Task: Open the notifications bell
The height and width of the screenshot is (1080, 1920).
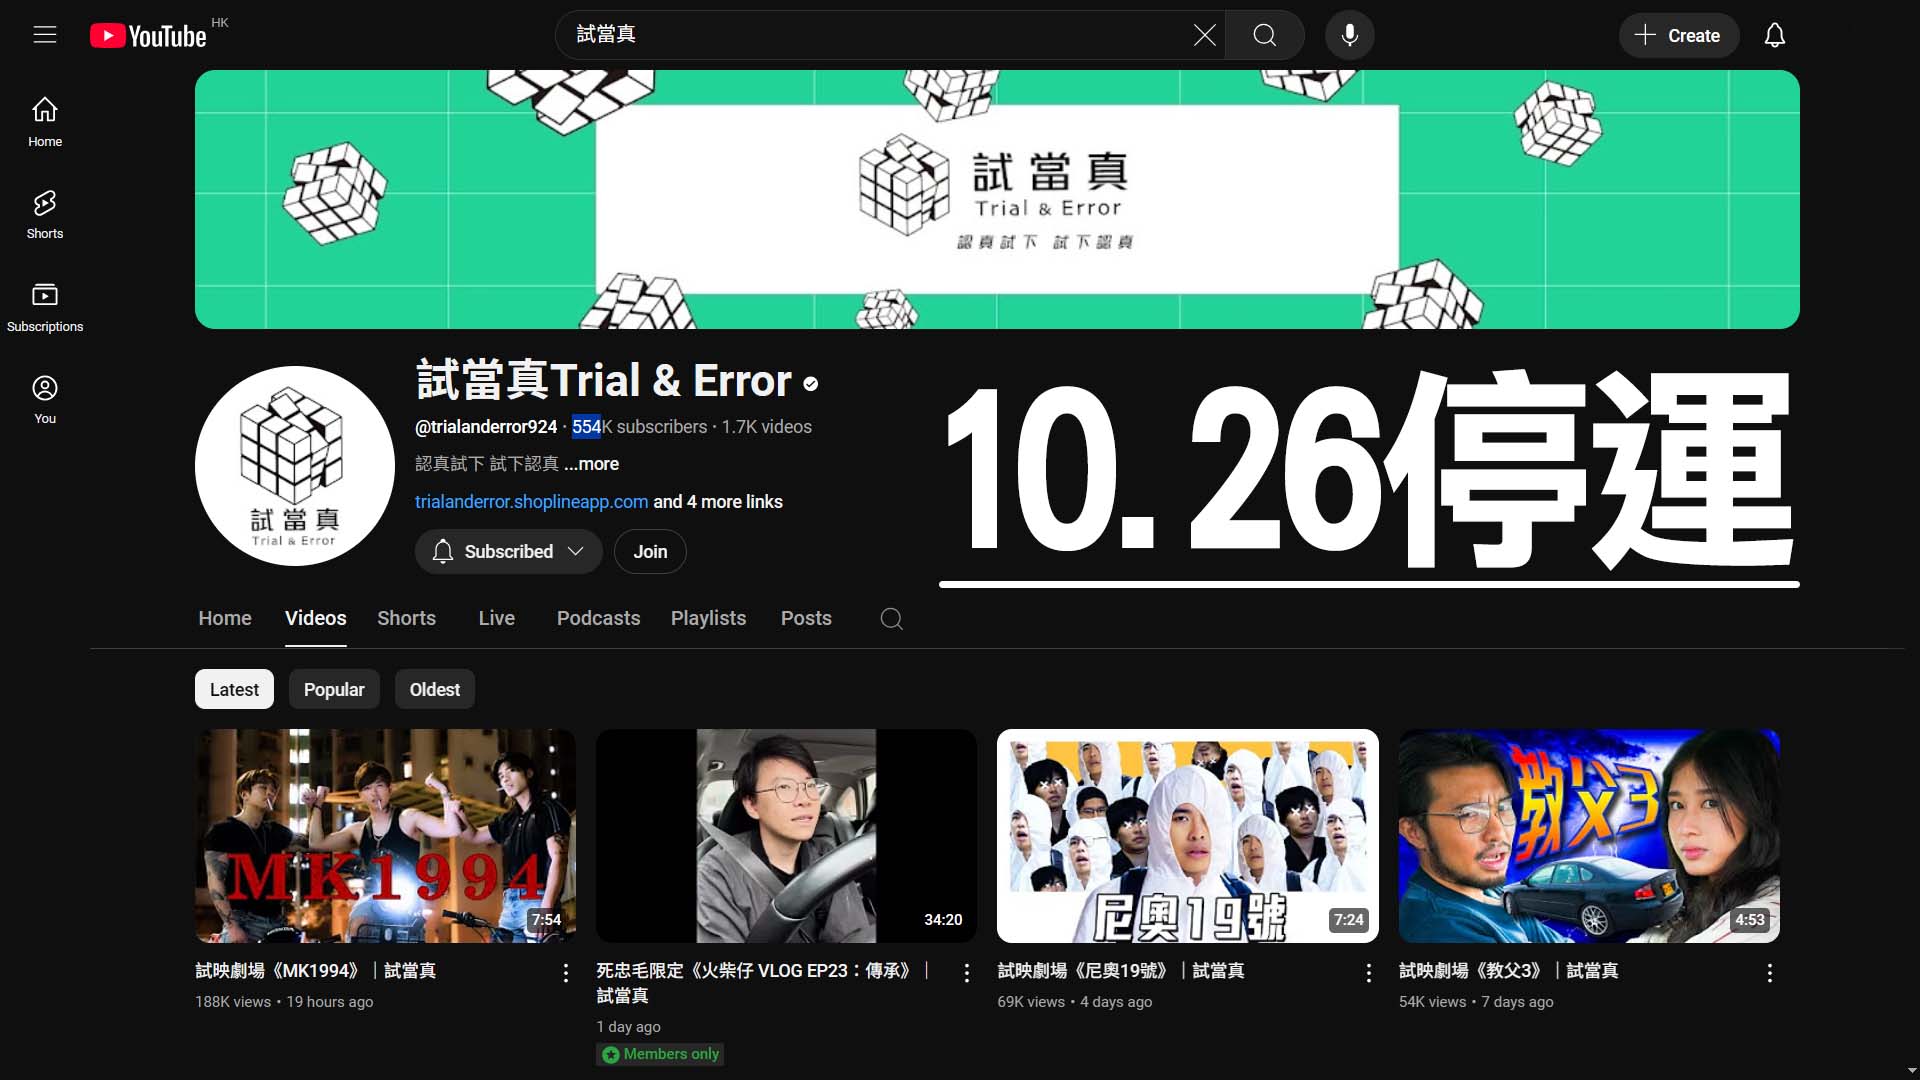Action: coord(1774,35)
